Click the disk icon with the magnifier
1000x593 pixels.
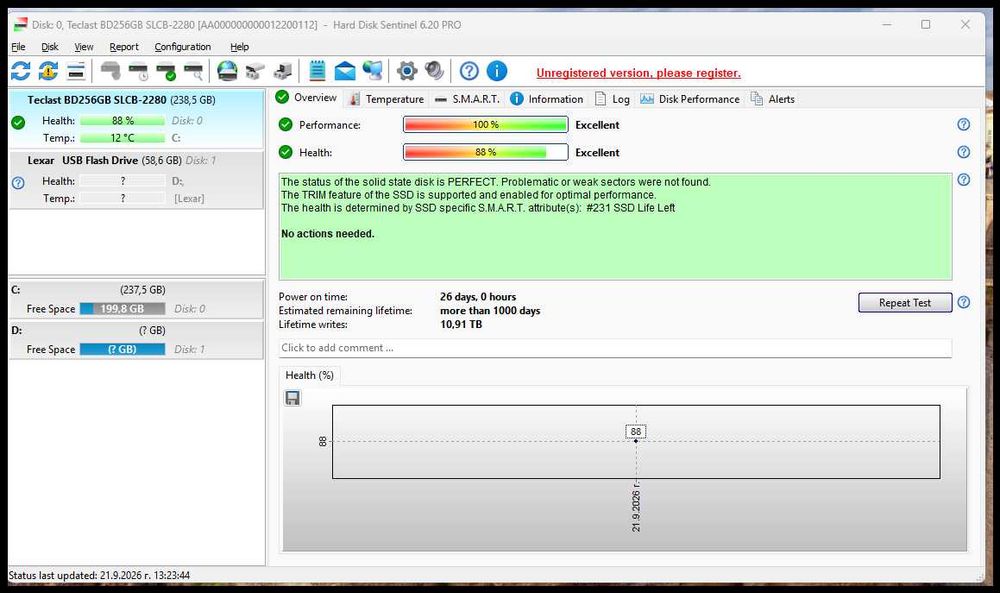tap(193, 71)
